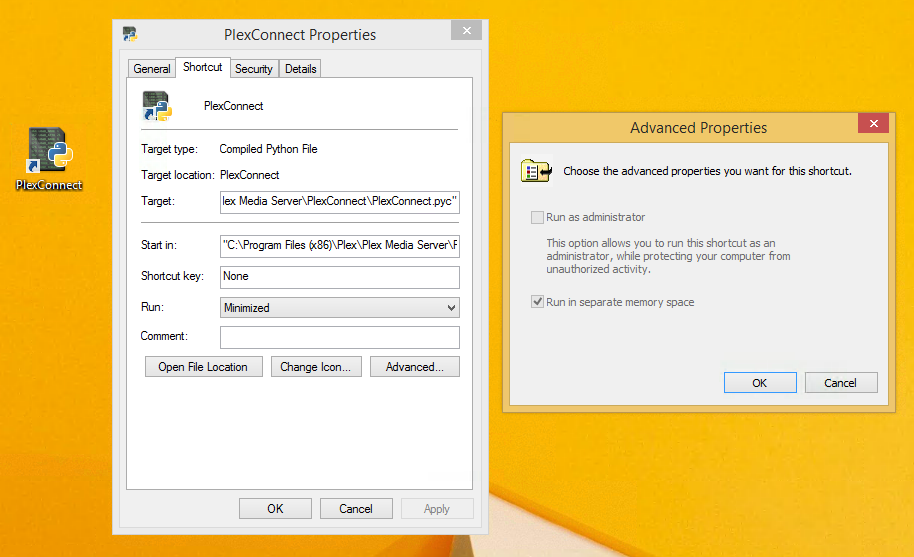The height and width of the screenshot is (557, 914).
Task: Open the Run mode dropdown
Action: pos(340,308)
